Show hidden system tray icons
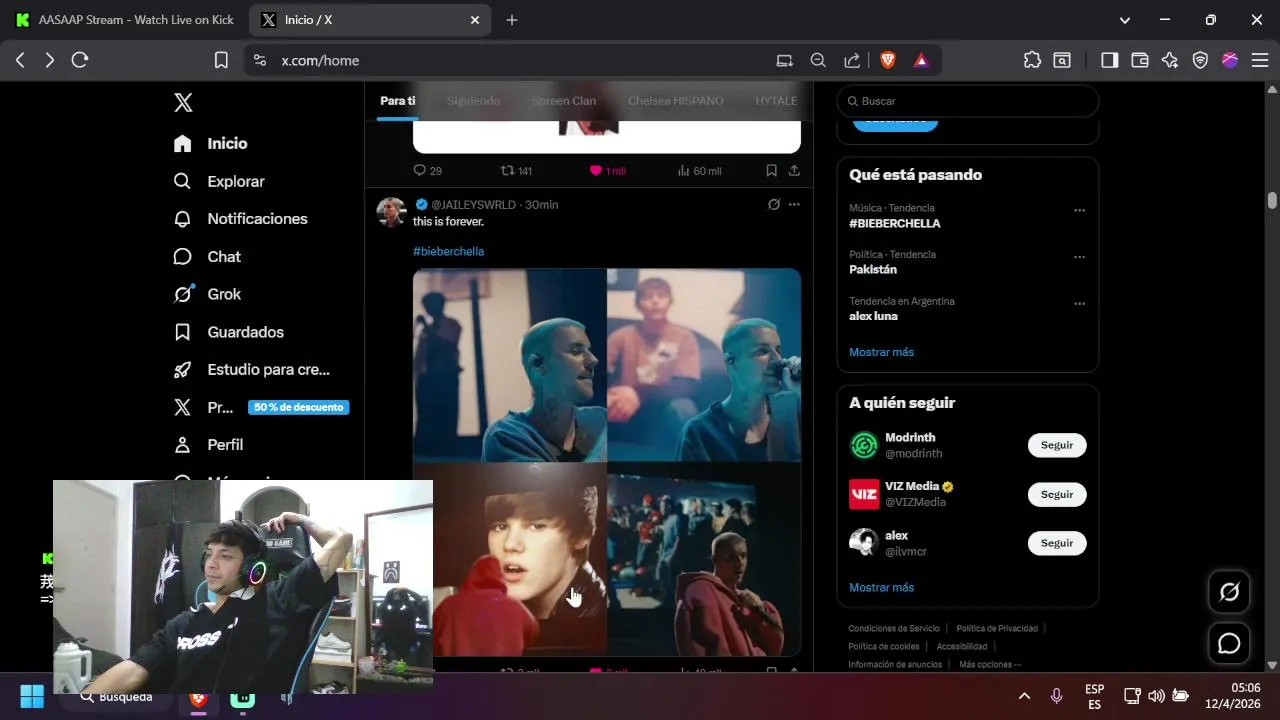The height and width of the screenshot is (720, 1280). click(1024, 696)
